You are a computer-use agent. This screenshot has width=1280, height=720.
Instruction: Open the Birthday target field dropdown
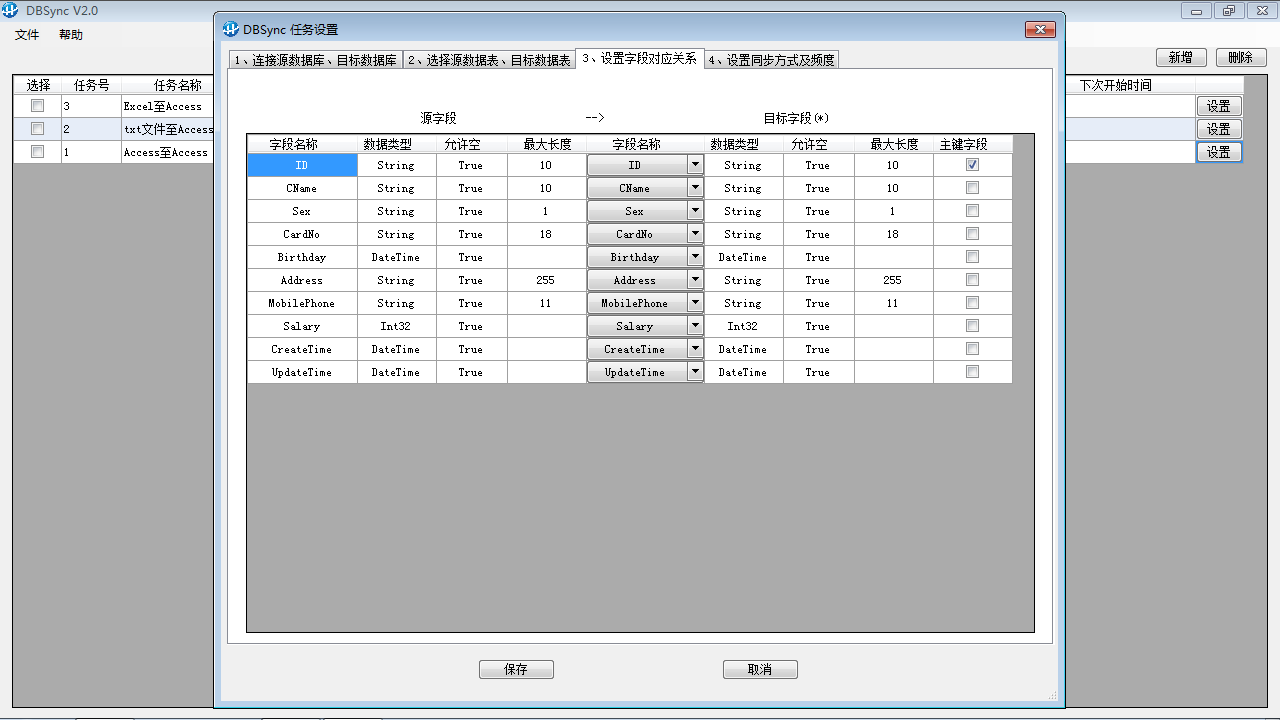[x=694, y=256]
